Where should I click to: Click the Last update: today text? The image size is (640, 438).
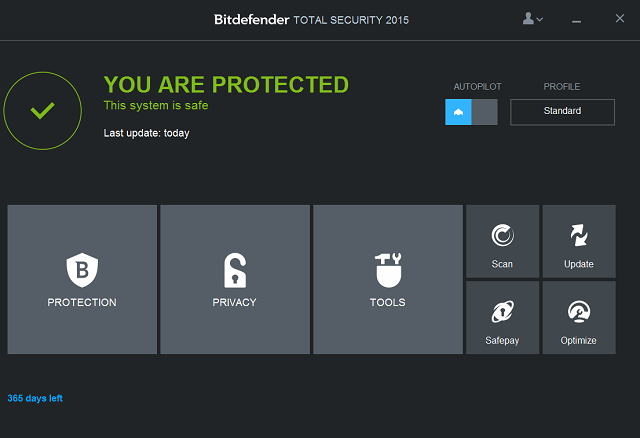pyautogui.click(x=147, y=133)
